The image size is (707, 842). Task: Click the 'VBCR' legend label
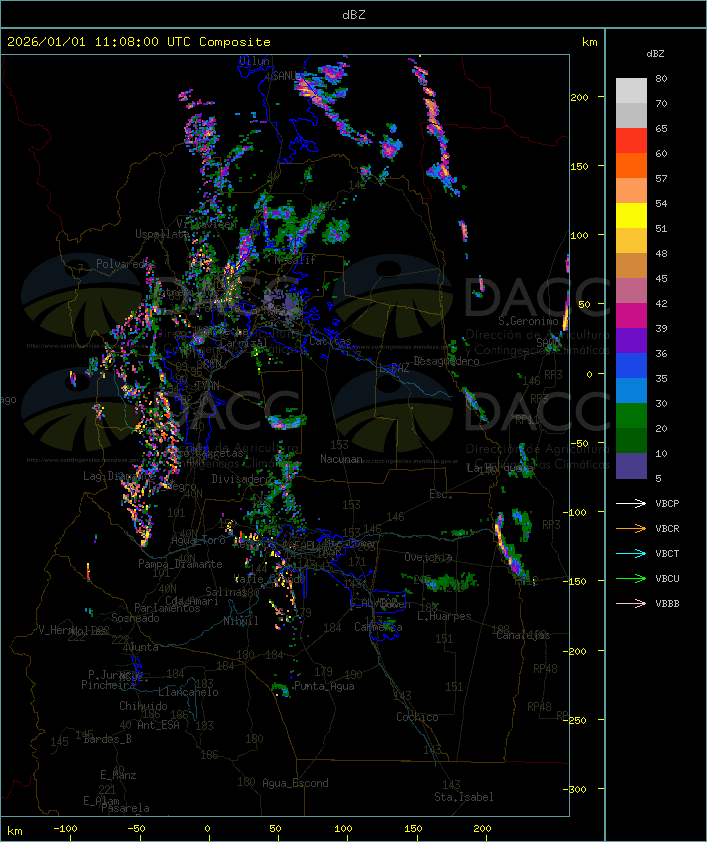(x=667, y=528)
